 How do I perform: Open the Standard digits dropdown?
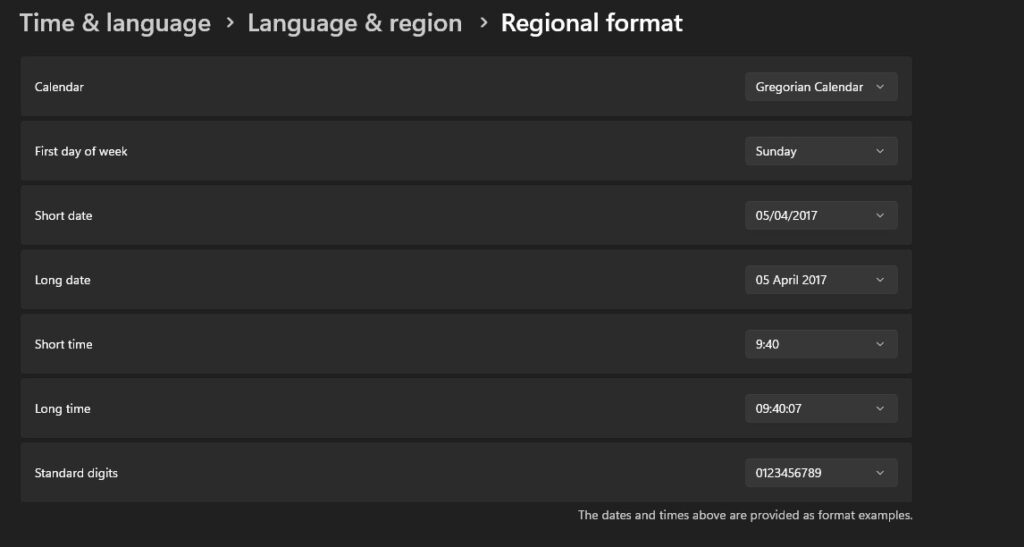(x=820, y=473)
